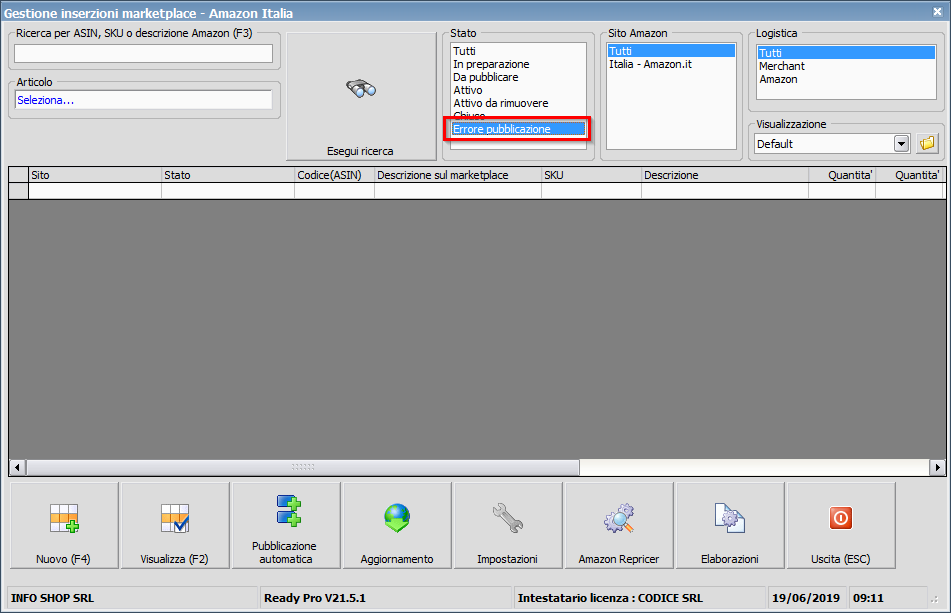Click the yellow folder icon beside Visualizzazione
The width and height of the screenshot is (951, 613).
(x=927, y=144)
